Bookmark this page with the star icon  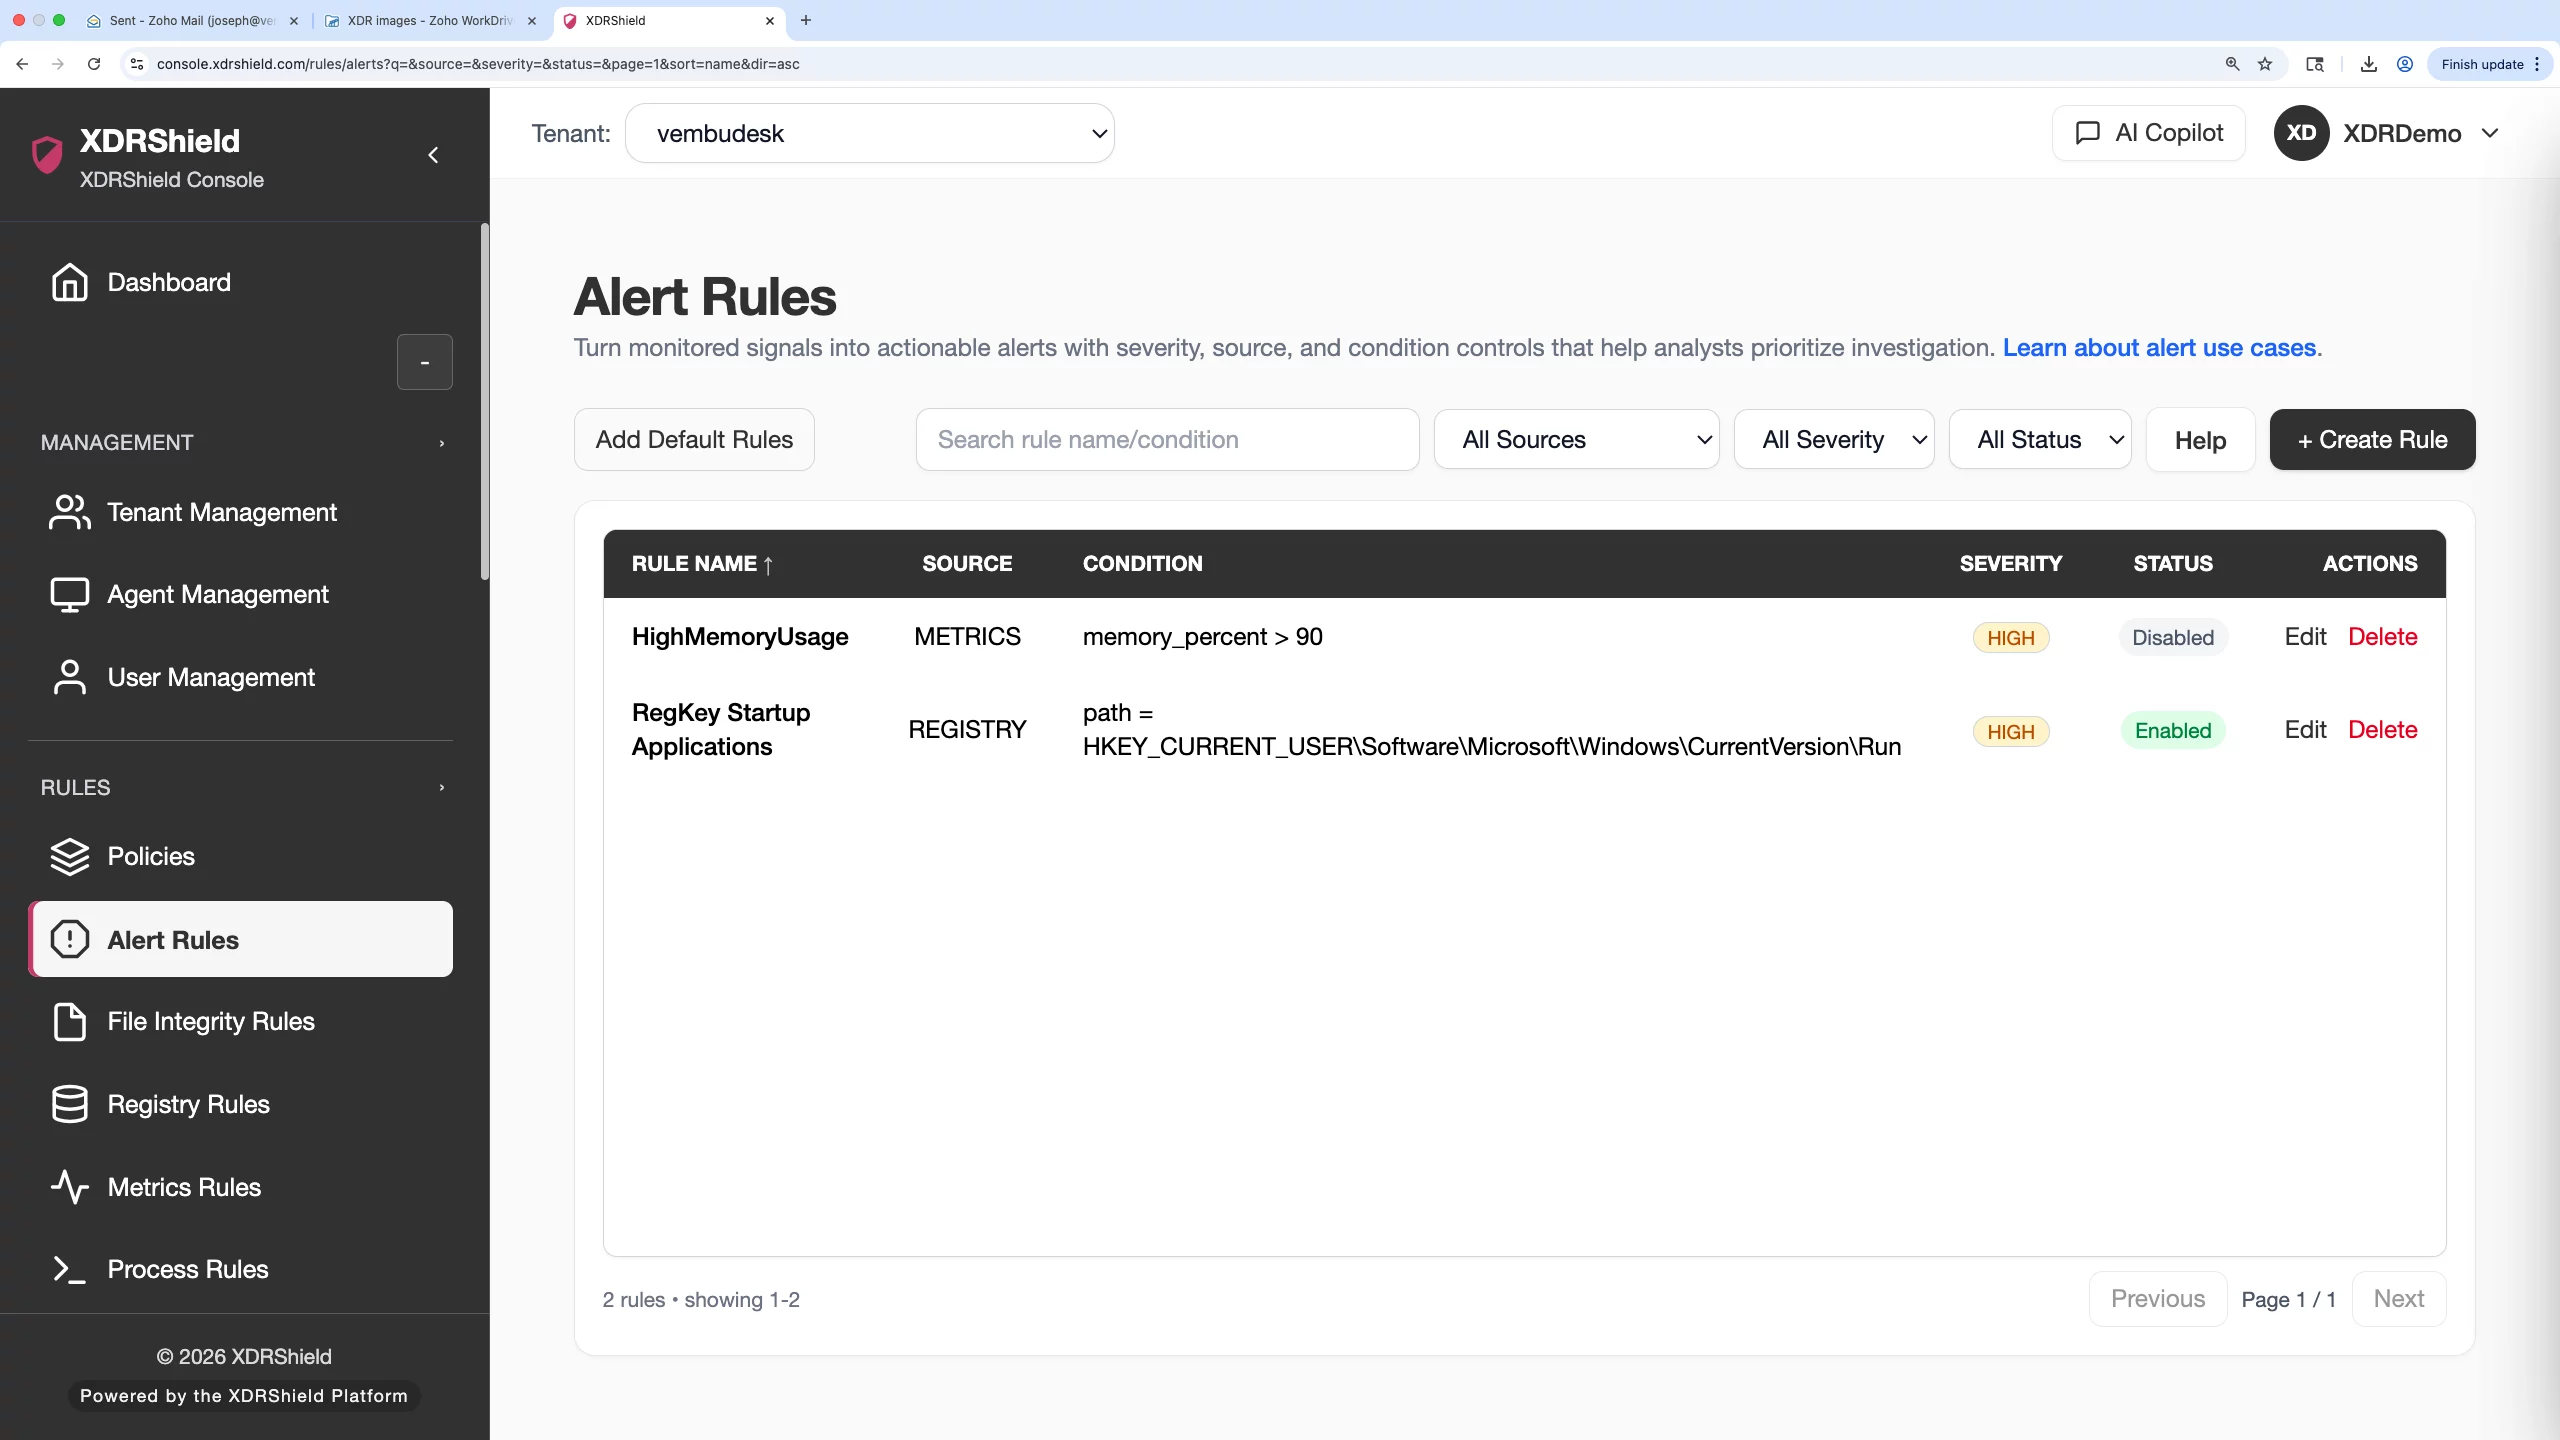[2265, 64]
